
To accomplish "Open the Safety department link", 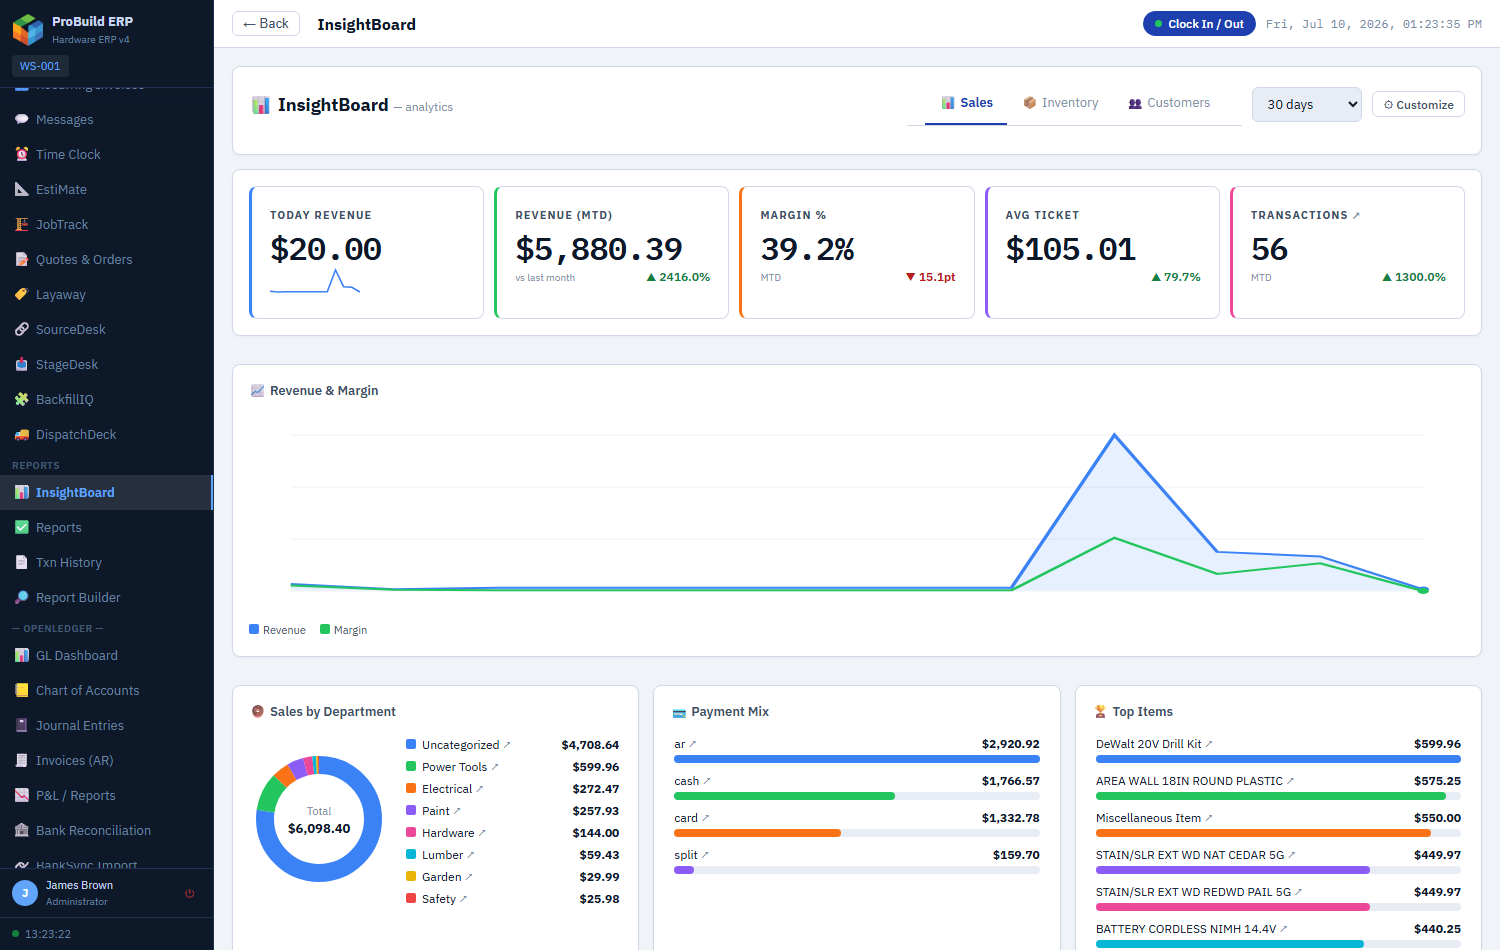I will [x=444, y=899].
